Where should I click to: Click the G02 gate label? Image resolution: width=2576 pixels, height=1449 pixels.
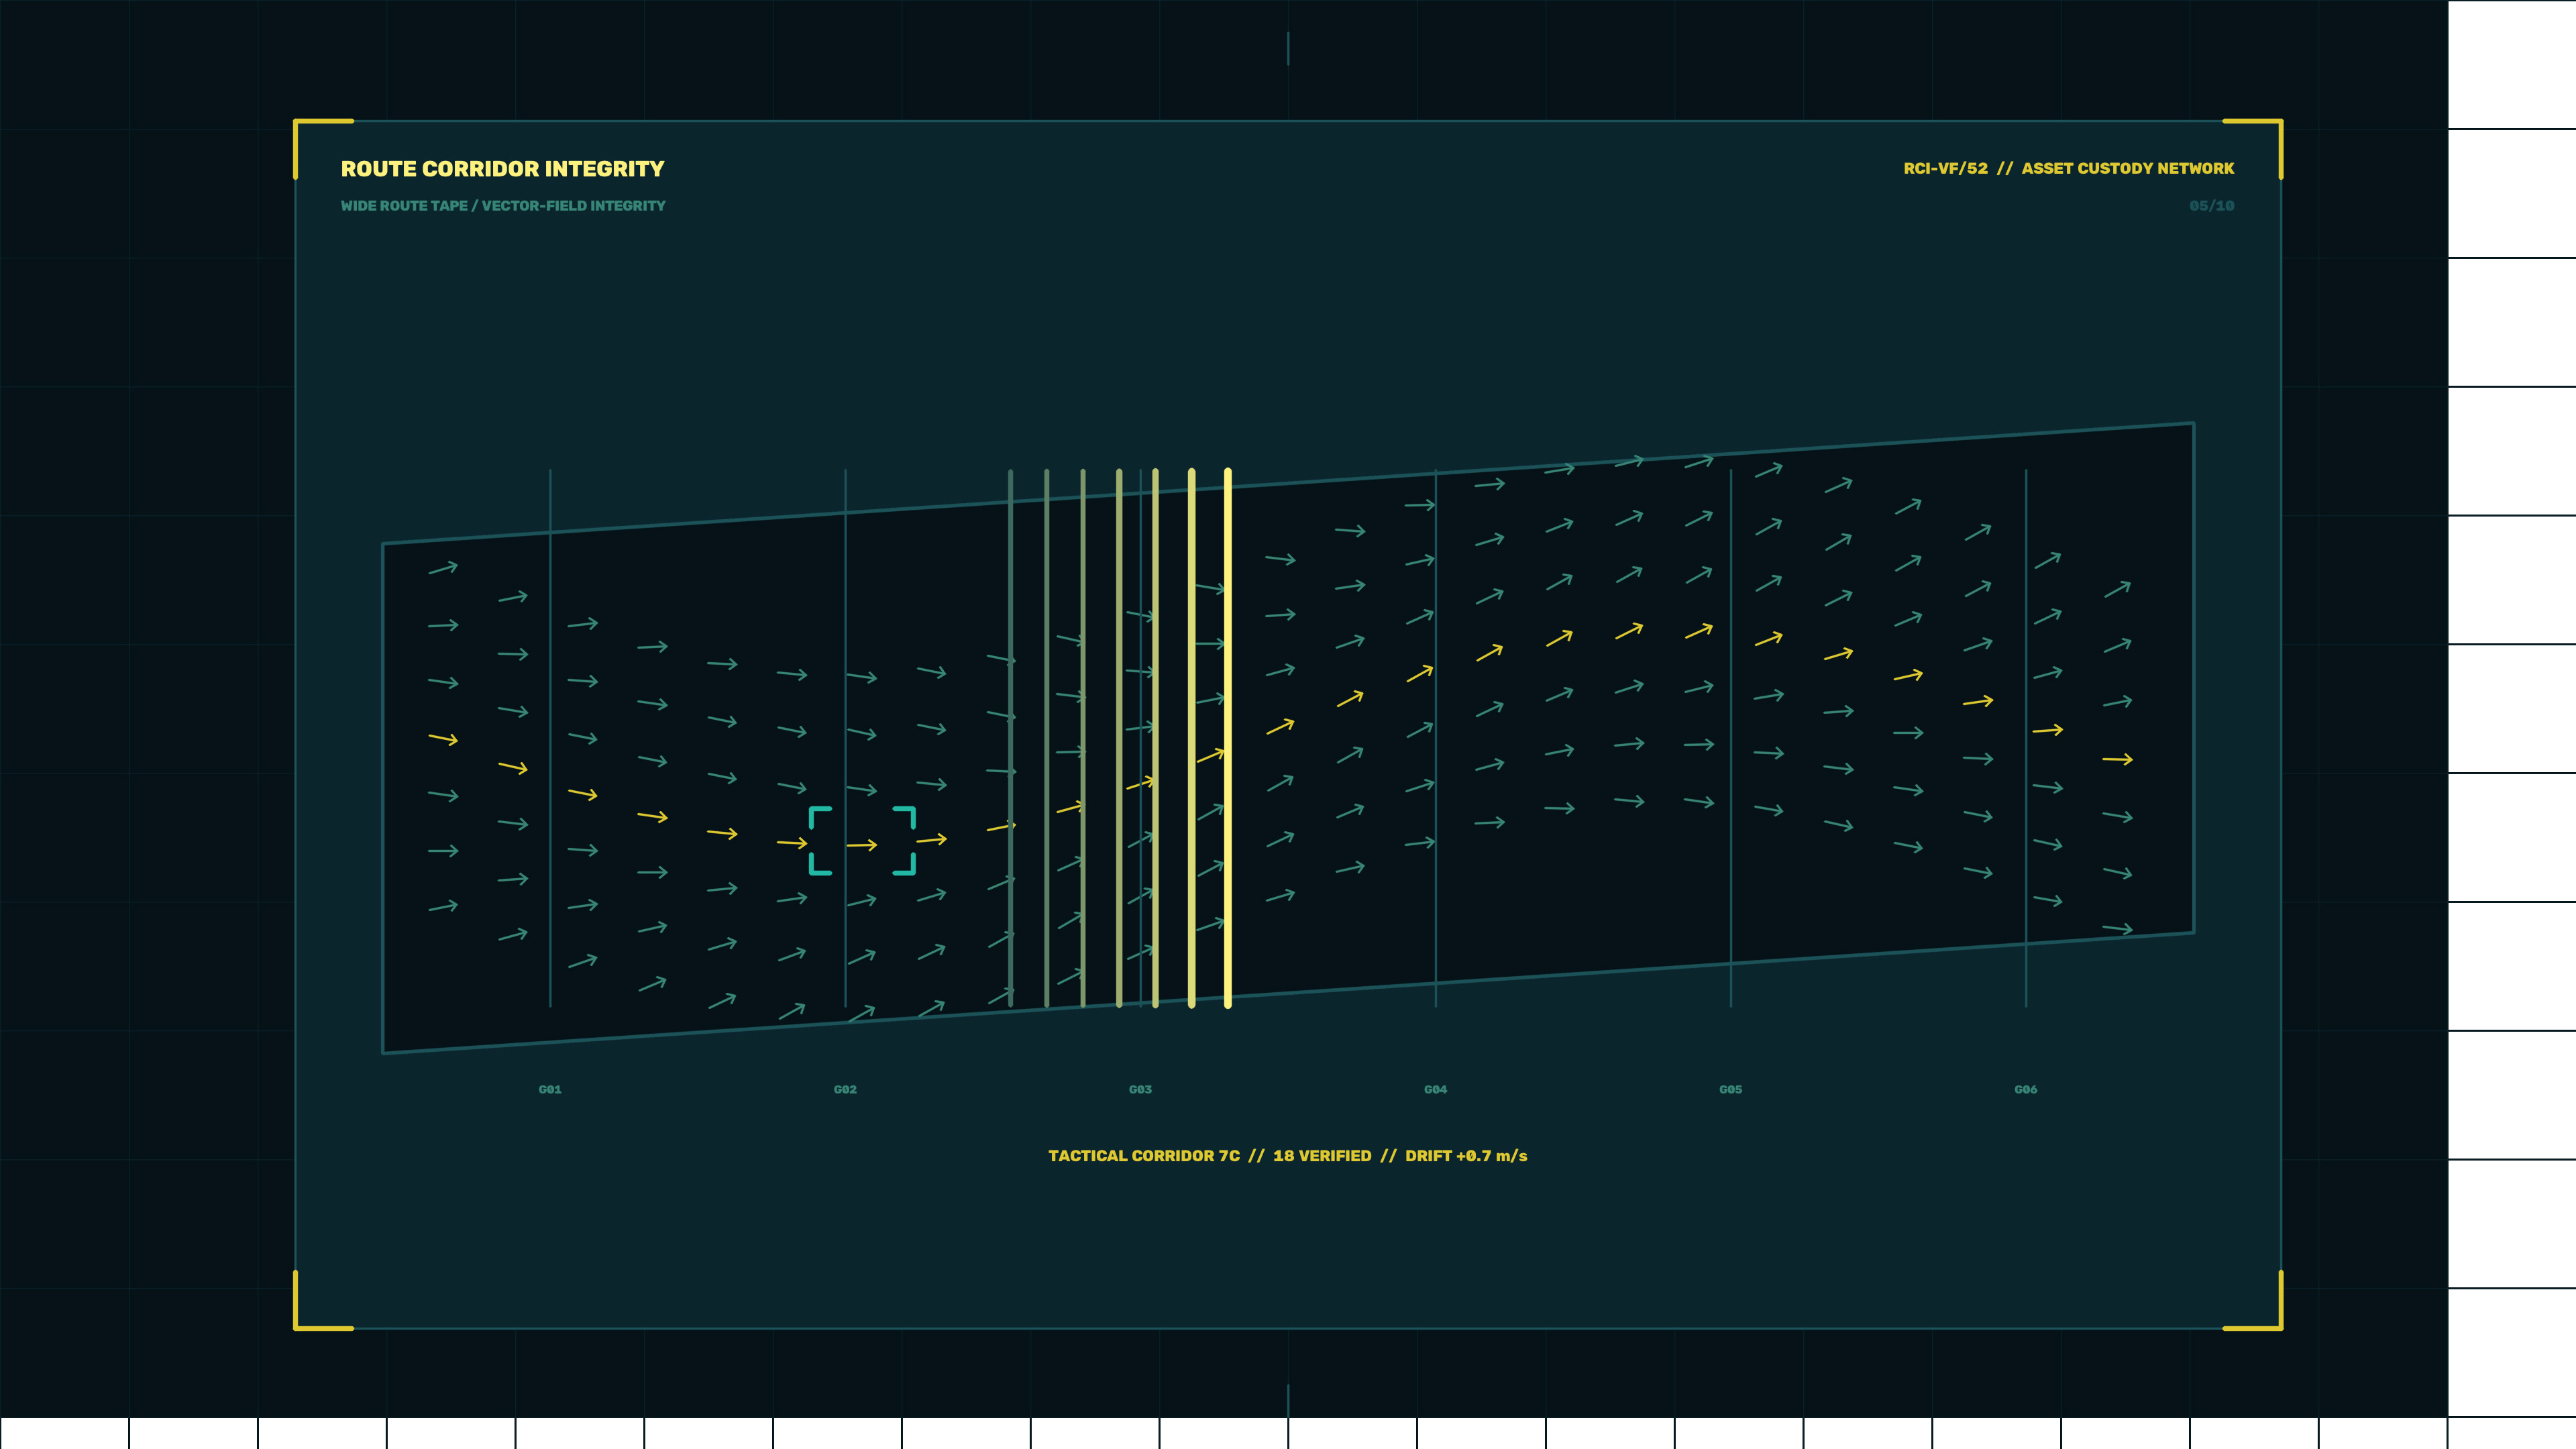tap(845, 1089)
